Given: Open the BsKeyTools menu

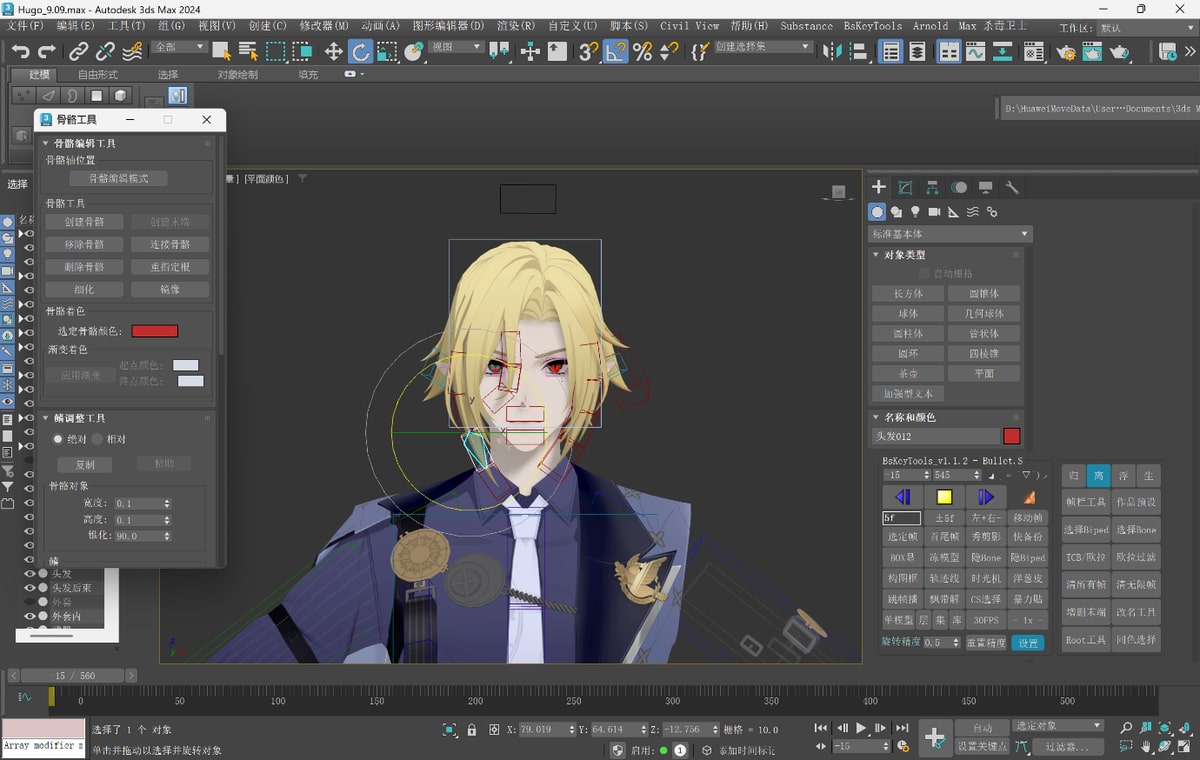Looking at the screenshot, I should point(873,25).
